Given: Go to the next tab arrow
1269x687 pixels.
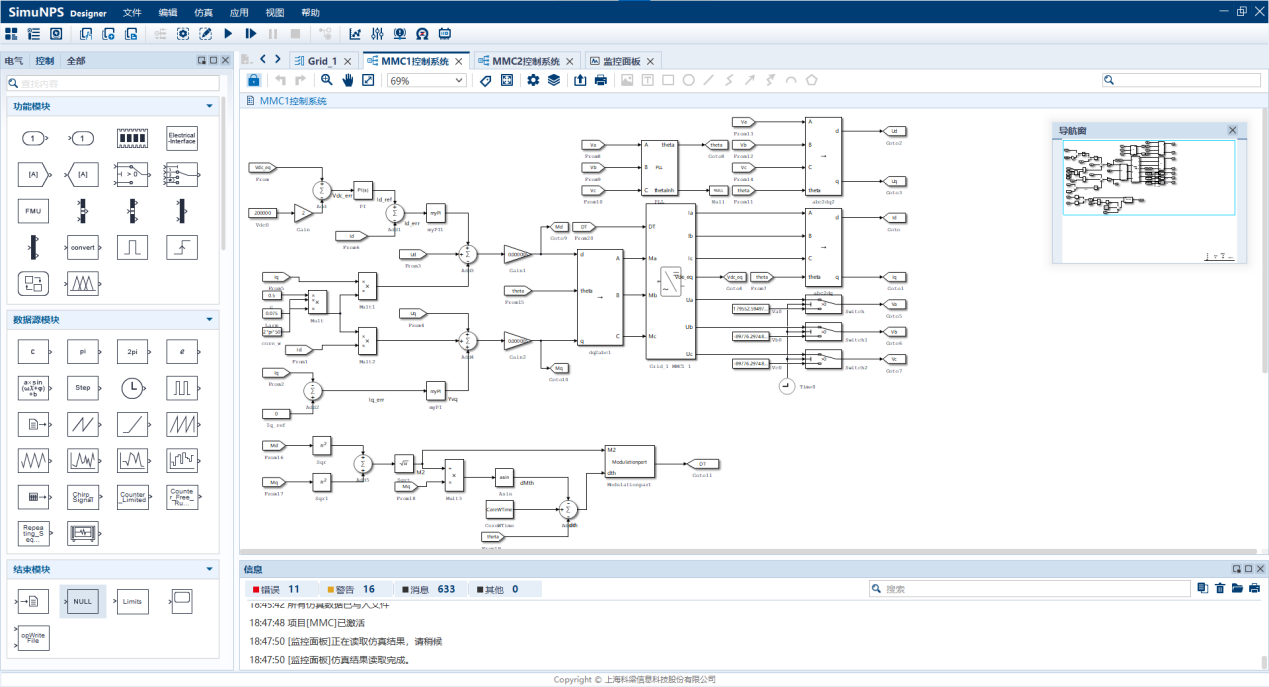Looking at the screenshot, I should click(278, 60).
